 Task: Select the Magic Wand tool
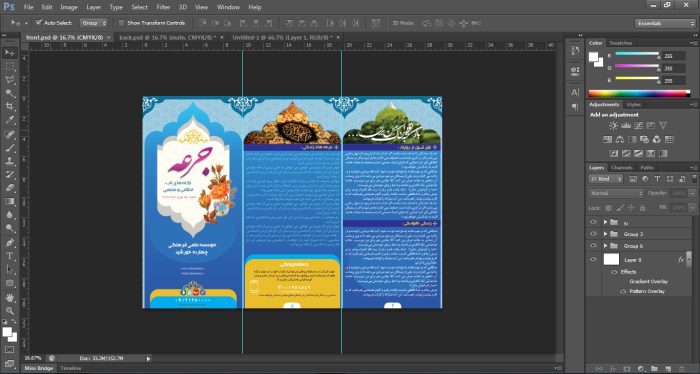pyautogui.click(x=9, y=93)
